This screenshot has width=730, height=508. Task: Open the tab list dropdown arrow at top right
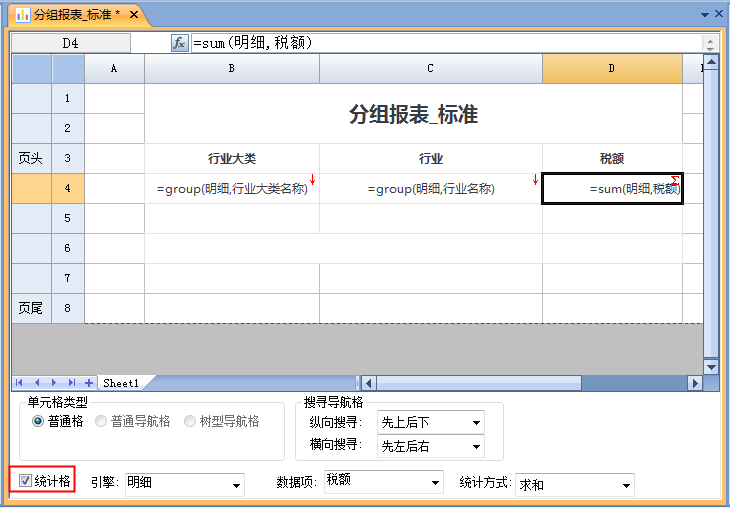pyautogui.click(x=705, y=15)
